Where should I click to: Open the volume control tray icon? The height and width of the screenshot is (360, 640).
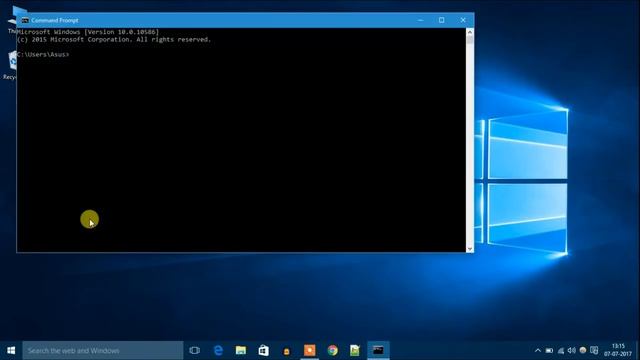tap(572, 351)
